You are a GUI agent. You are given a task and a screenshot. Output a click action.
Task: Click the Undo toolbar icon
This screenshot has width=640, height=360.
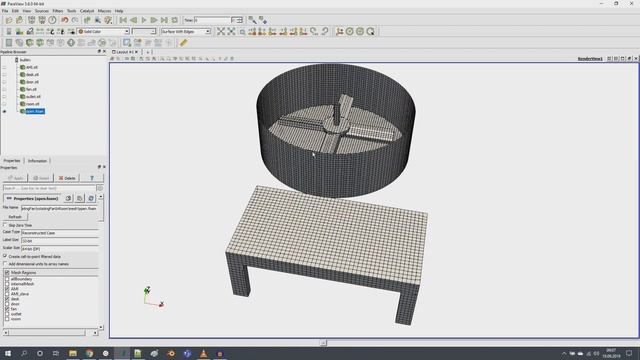(64, 20)
